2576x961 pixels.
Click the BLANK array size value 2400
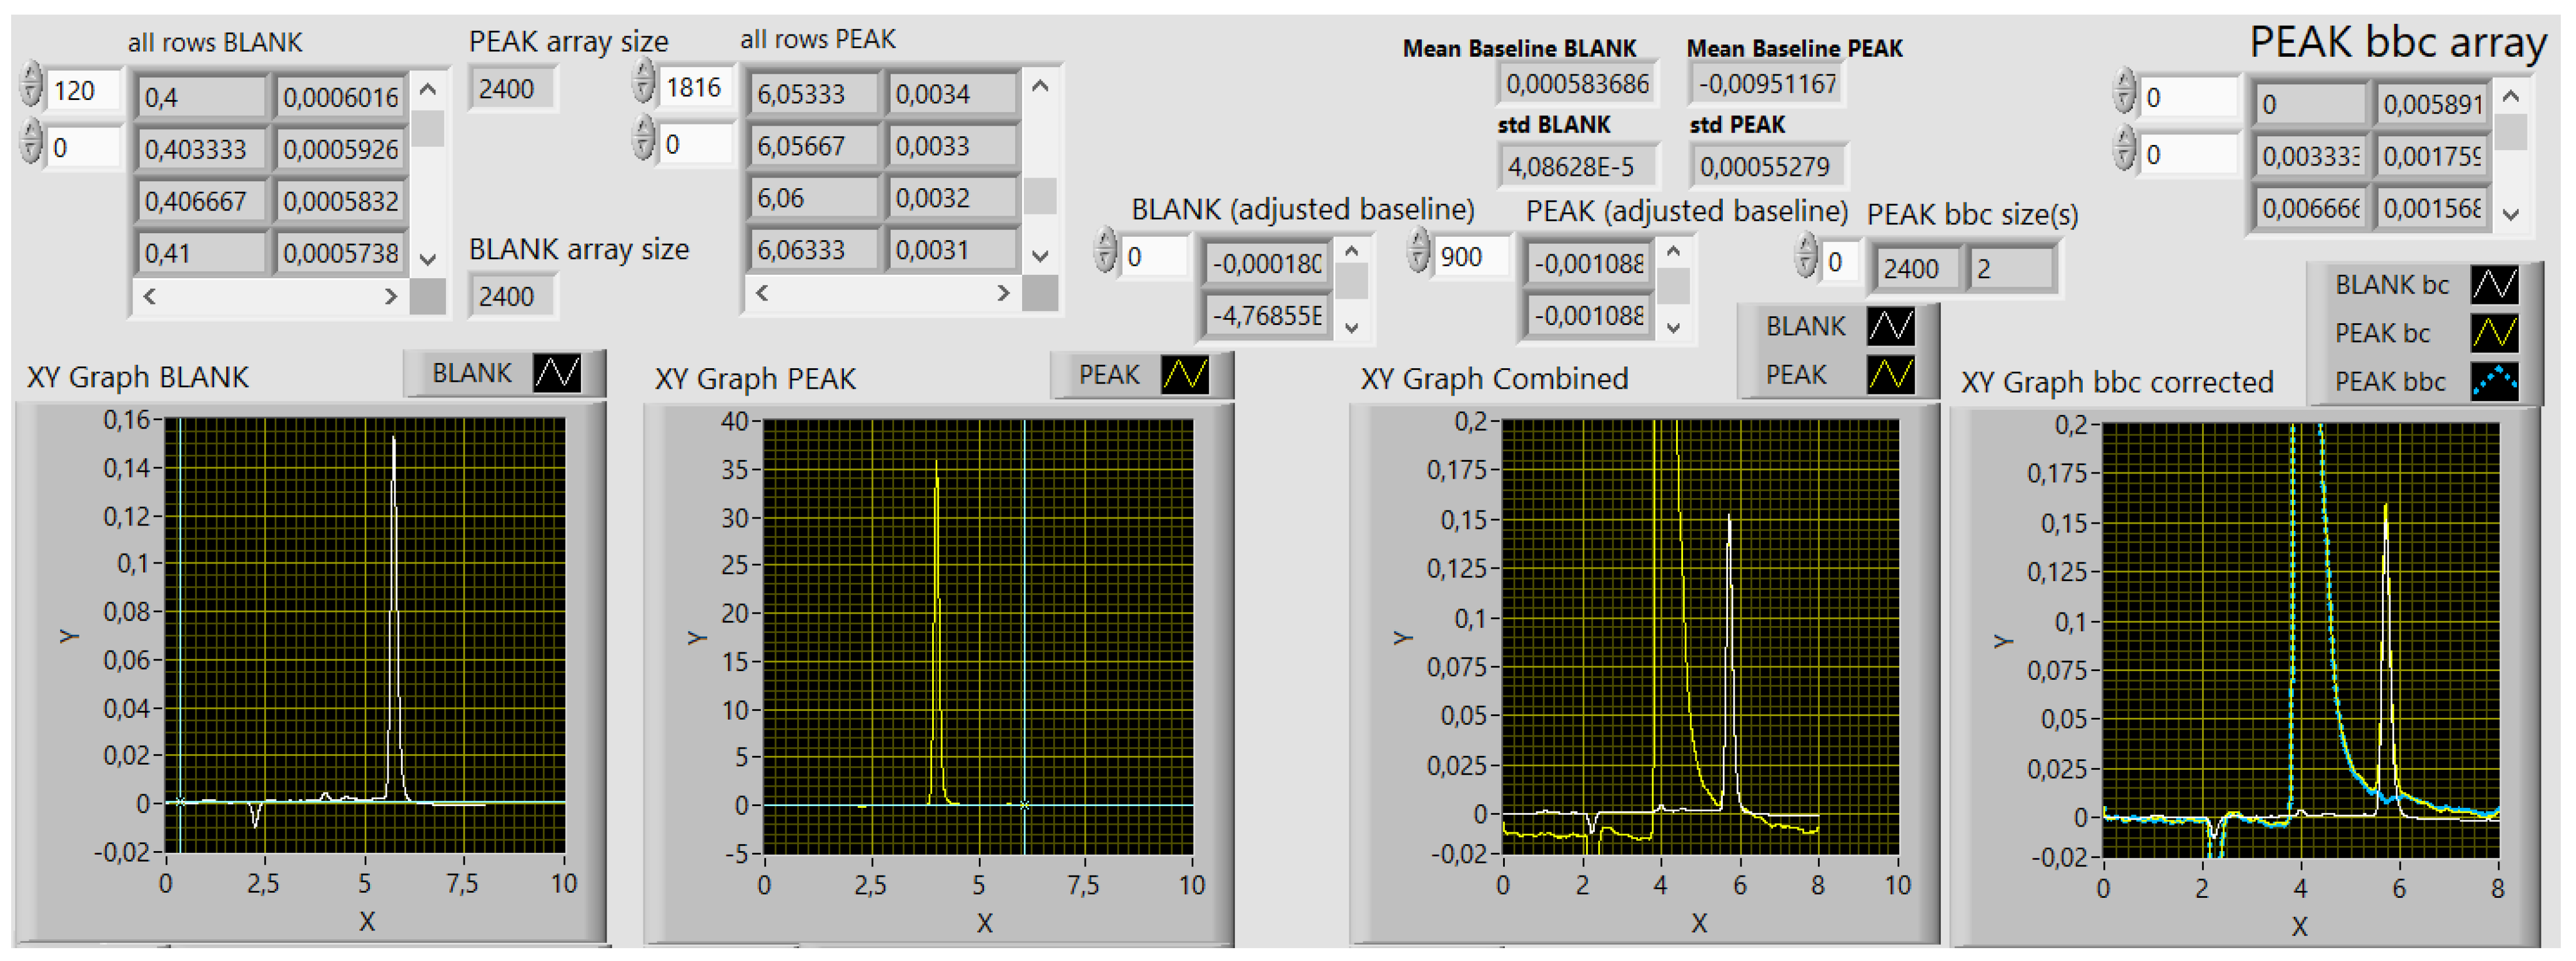pyautogui.click(x=510, y=297)
